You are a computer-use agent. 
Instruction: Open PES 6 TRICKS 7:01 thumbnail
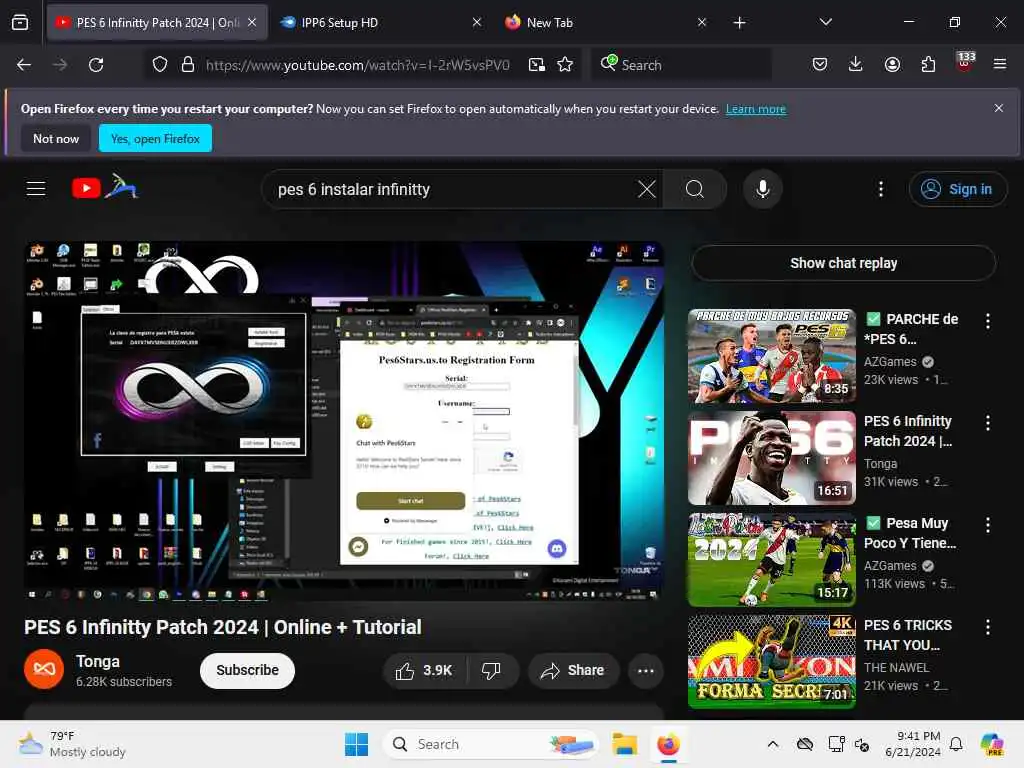coord(772,662)
